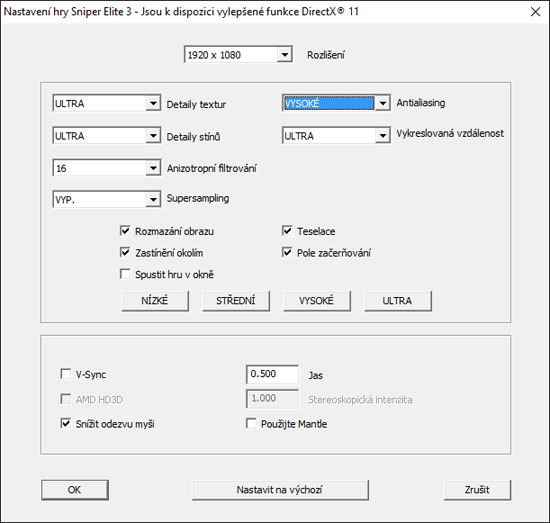Image resolution: width=550 pixels, height=523 pixels.
Task: Check the Použijte Mantle option
Action: [x=251, y=423]
